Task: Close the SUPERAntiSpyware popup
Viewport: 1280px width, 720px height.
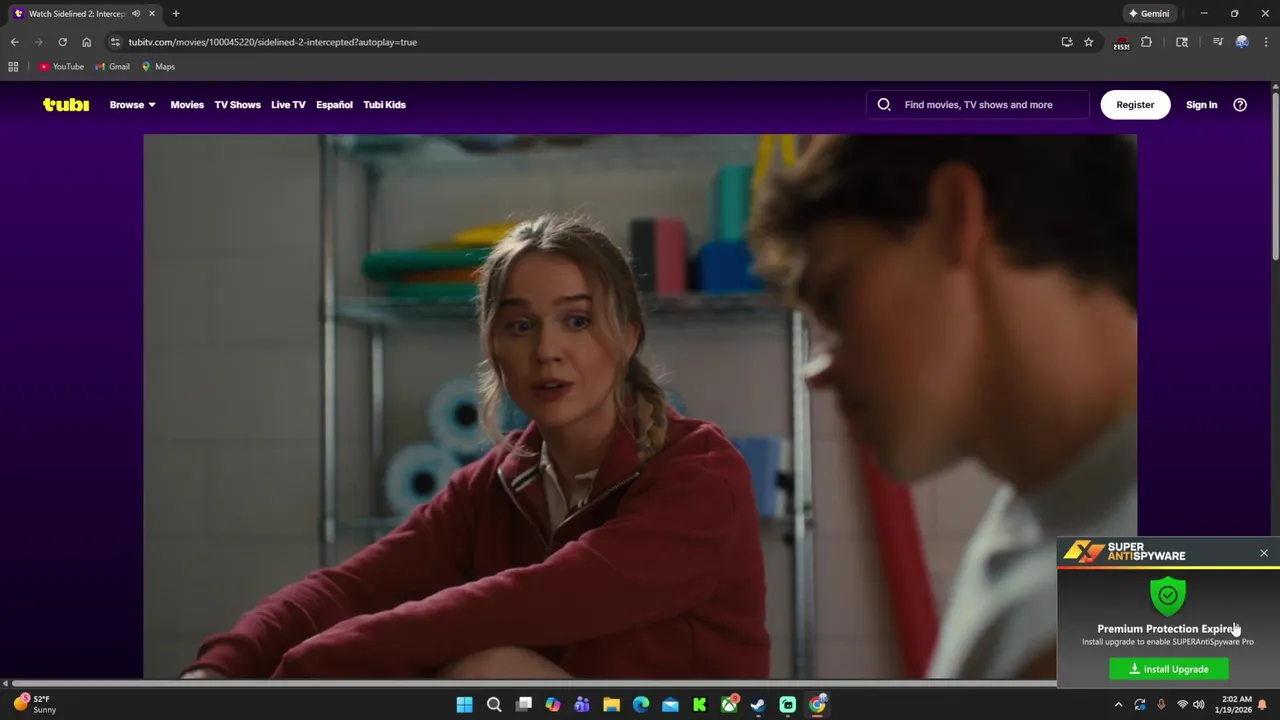Action: [x=1264, y=553]
